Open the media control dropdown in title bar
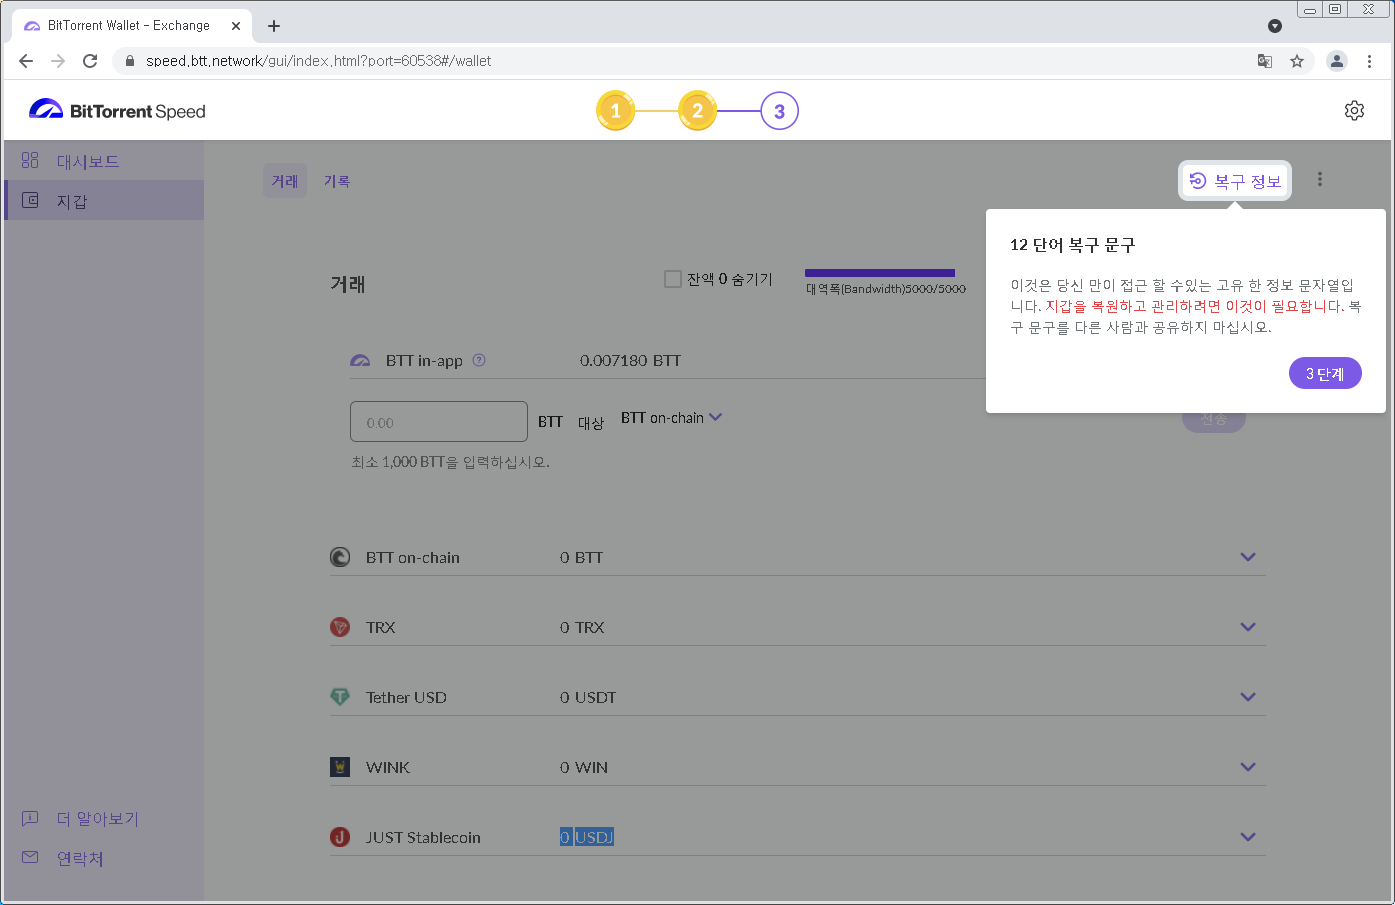 1275,26
